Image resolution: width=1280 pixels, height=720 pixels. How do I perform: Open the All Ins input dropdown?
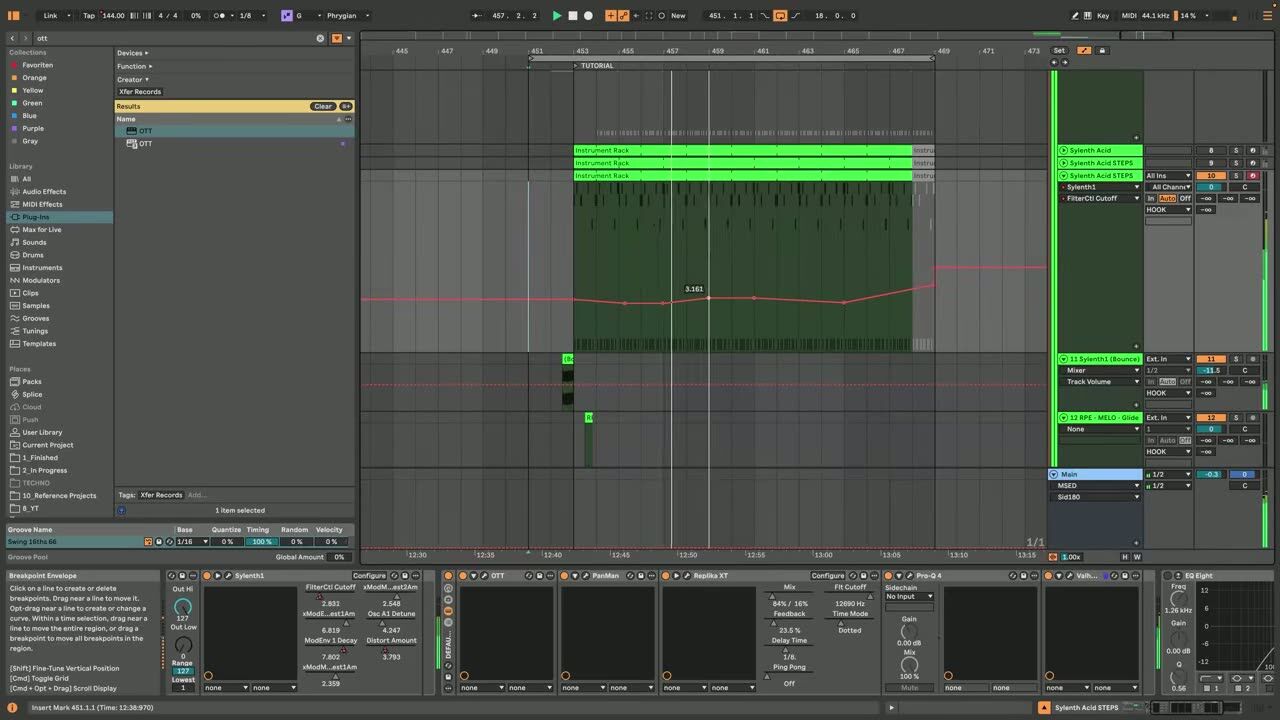(x=1168, y=176)
